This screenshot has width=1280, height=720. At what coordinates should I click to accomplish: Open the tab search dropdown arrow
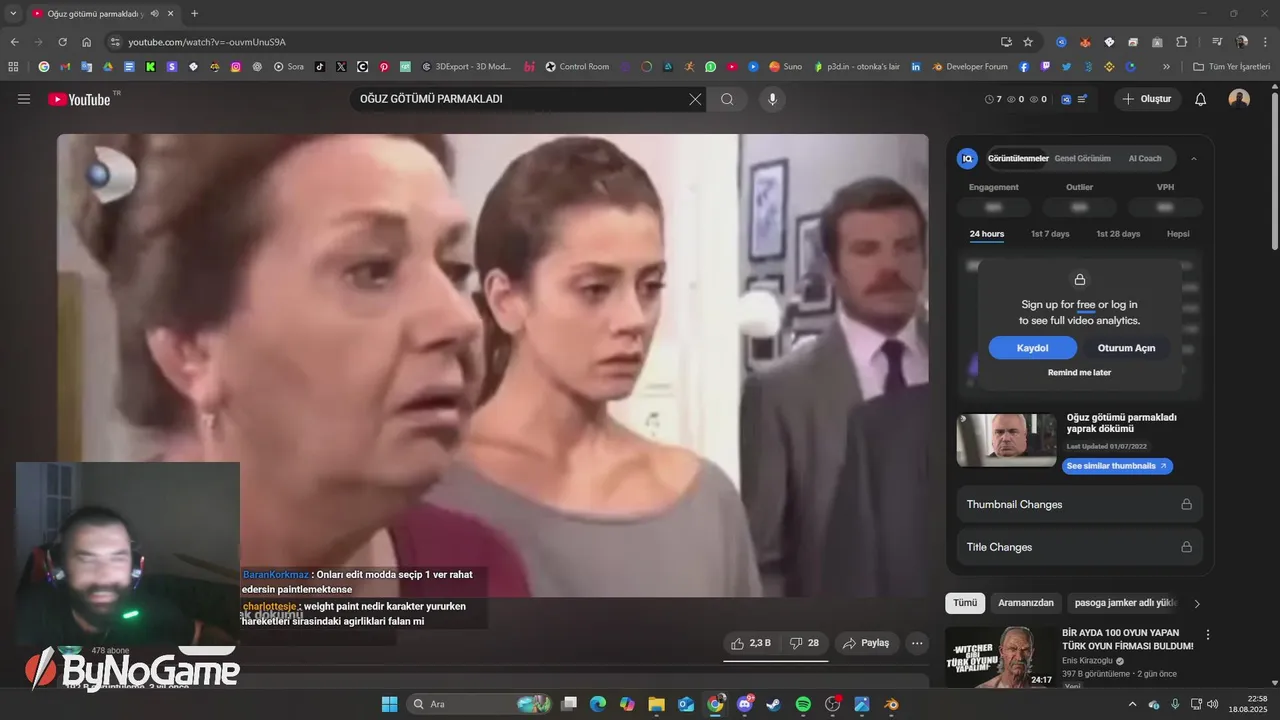point(13,13)
